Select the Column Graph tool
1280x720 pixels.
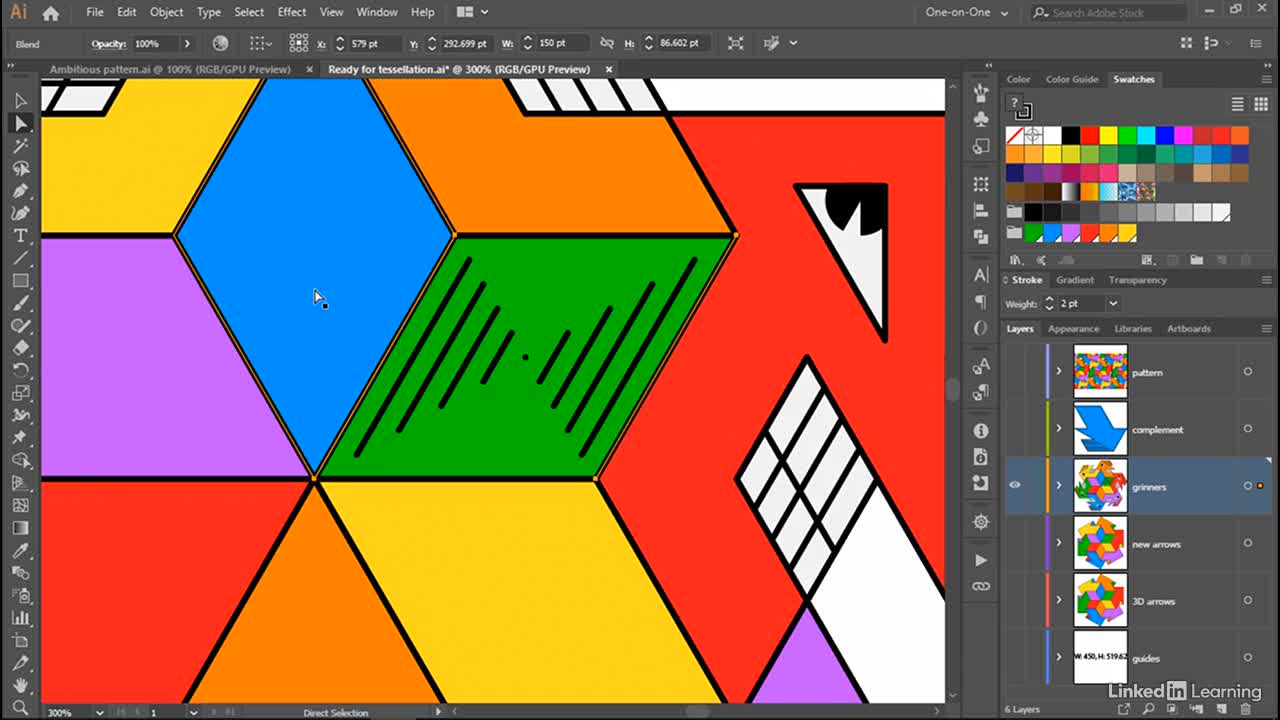click(x=20, y=618)
